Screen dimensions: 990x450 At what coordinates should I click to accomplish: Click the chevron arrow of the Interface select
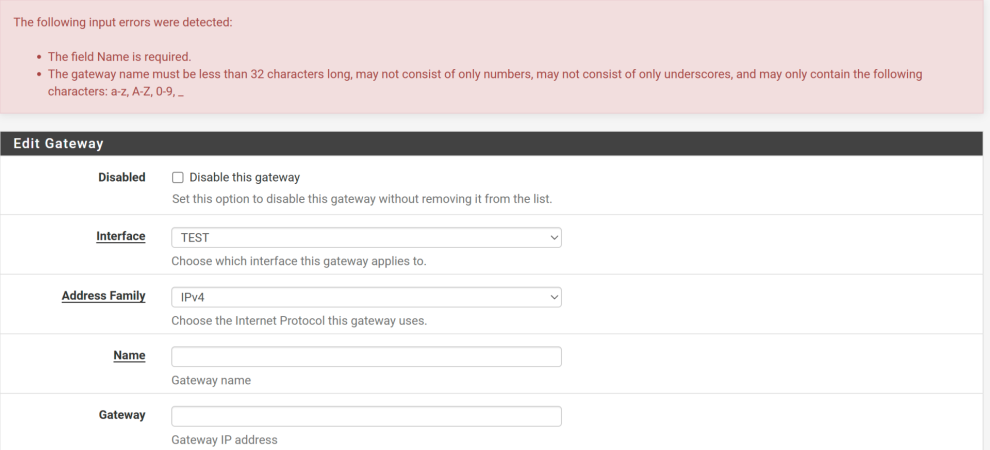point(554,238)
